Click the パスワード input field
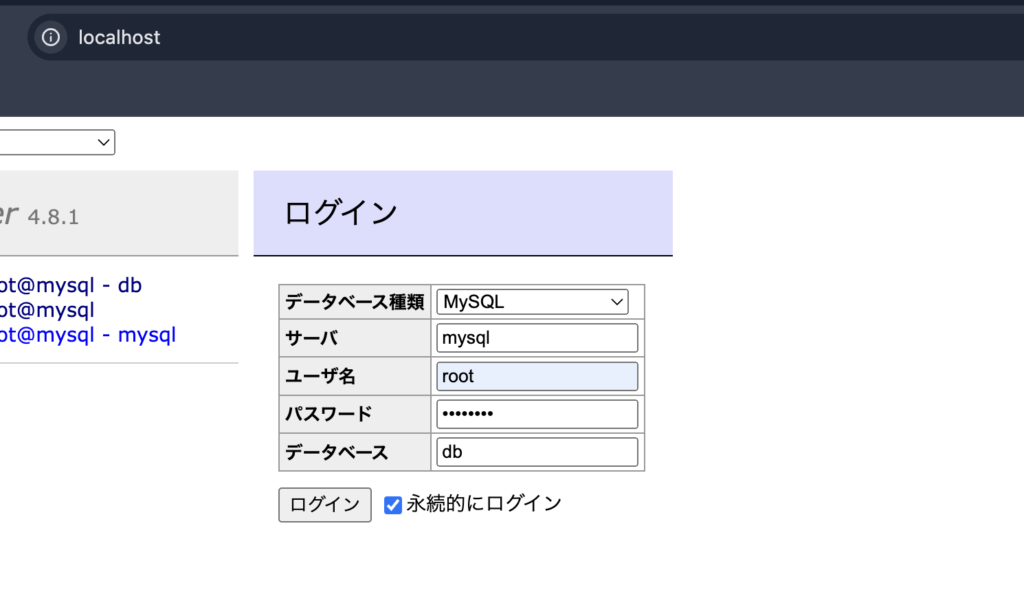 tap(537, 414)
